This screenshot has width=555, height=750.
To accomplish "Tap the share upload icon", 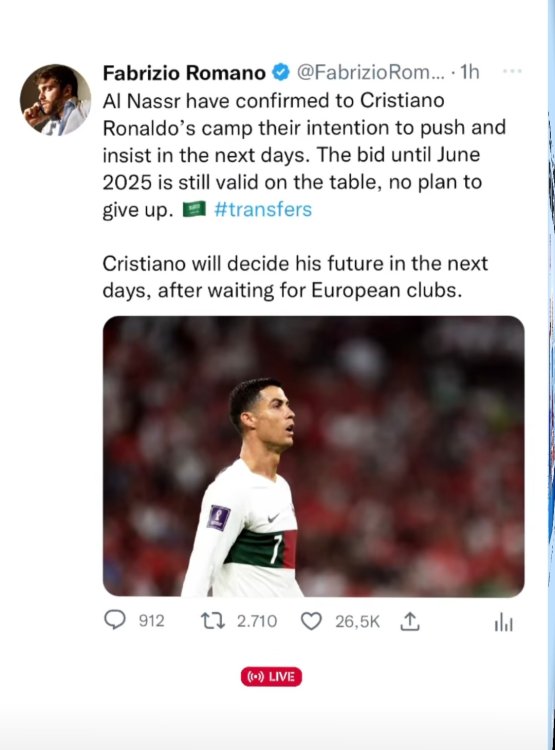I will click(x=410, y=621).
